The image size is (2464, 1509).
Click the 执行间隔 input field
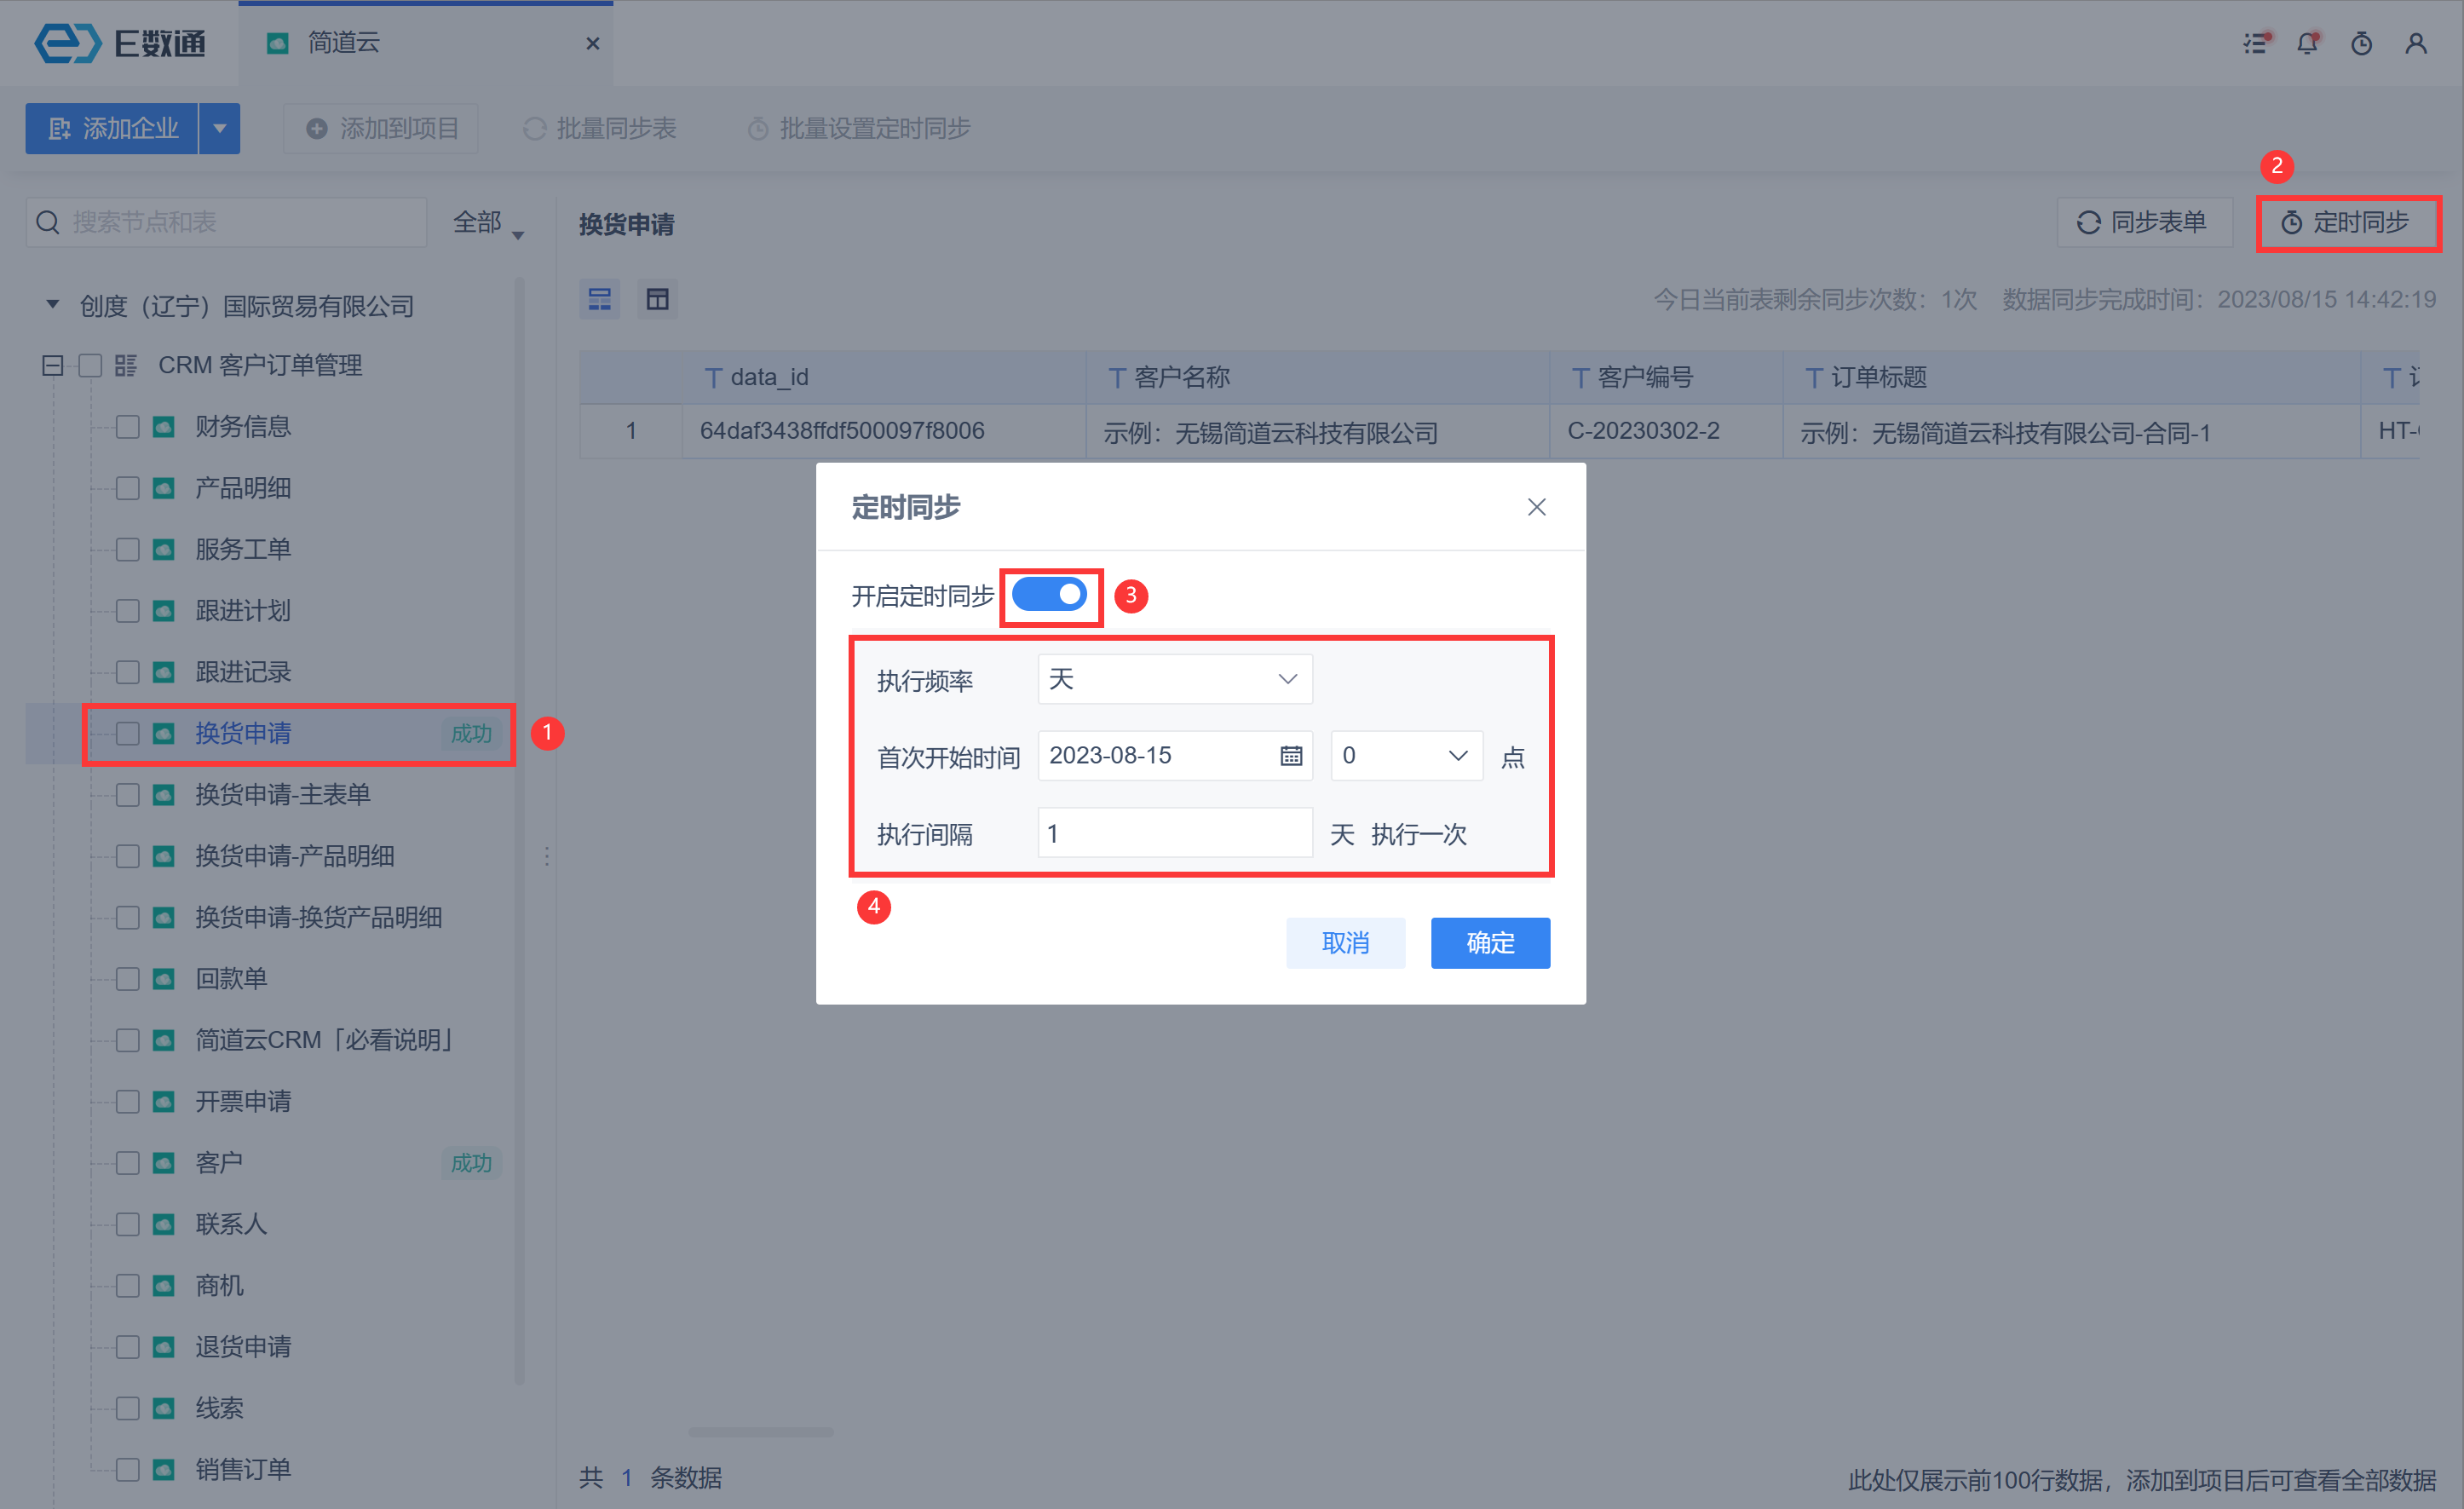(1174, 833)
